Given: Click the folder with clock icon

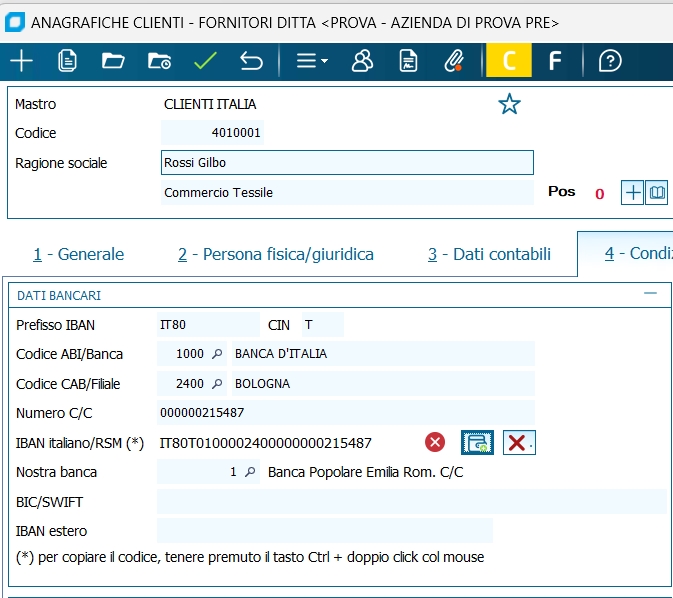Looking at the screenshot, I should click(x=159, y=61).
